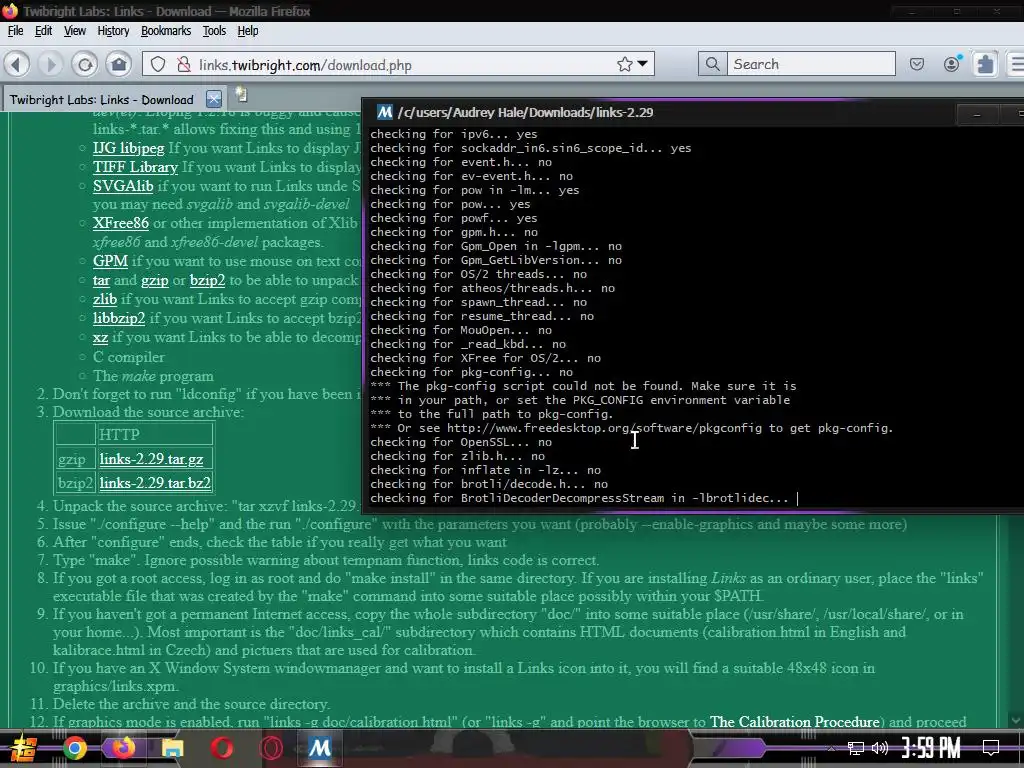Click the URL links.twibright.com/download.php
Screen dimensions: 1024x768
[305, 65]
